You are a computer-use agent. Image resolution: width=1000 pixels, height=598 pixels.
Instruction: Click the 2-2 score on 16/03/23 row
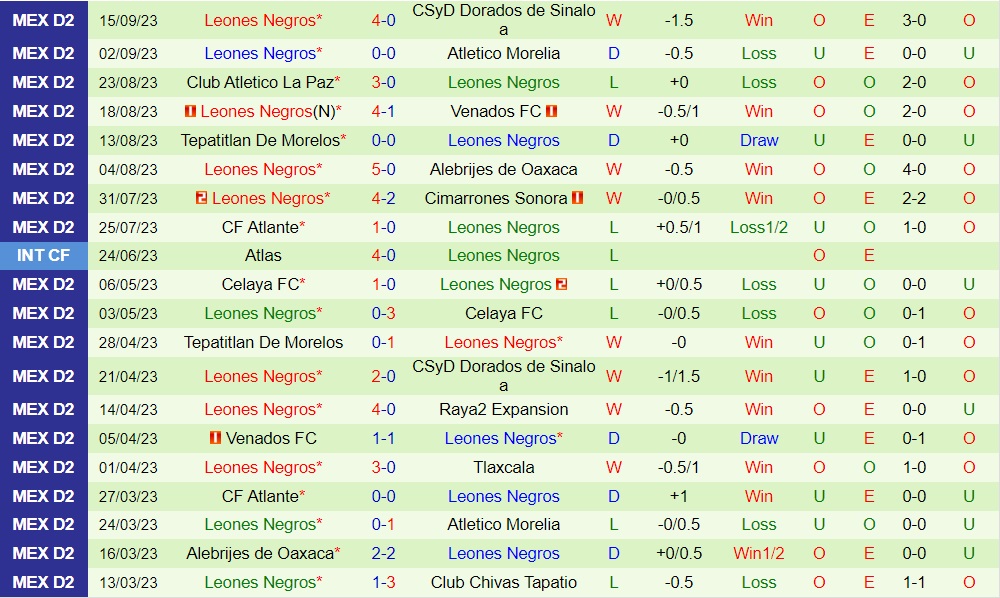tap(384, 554)
